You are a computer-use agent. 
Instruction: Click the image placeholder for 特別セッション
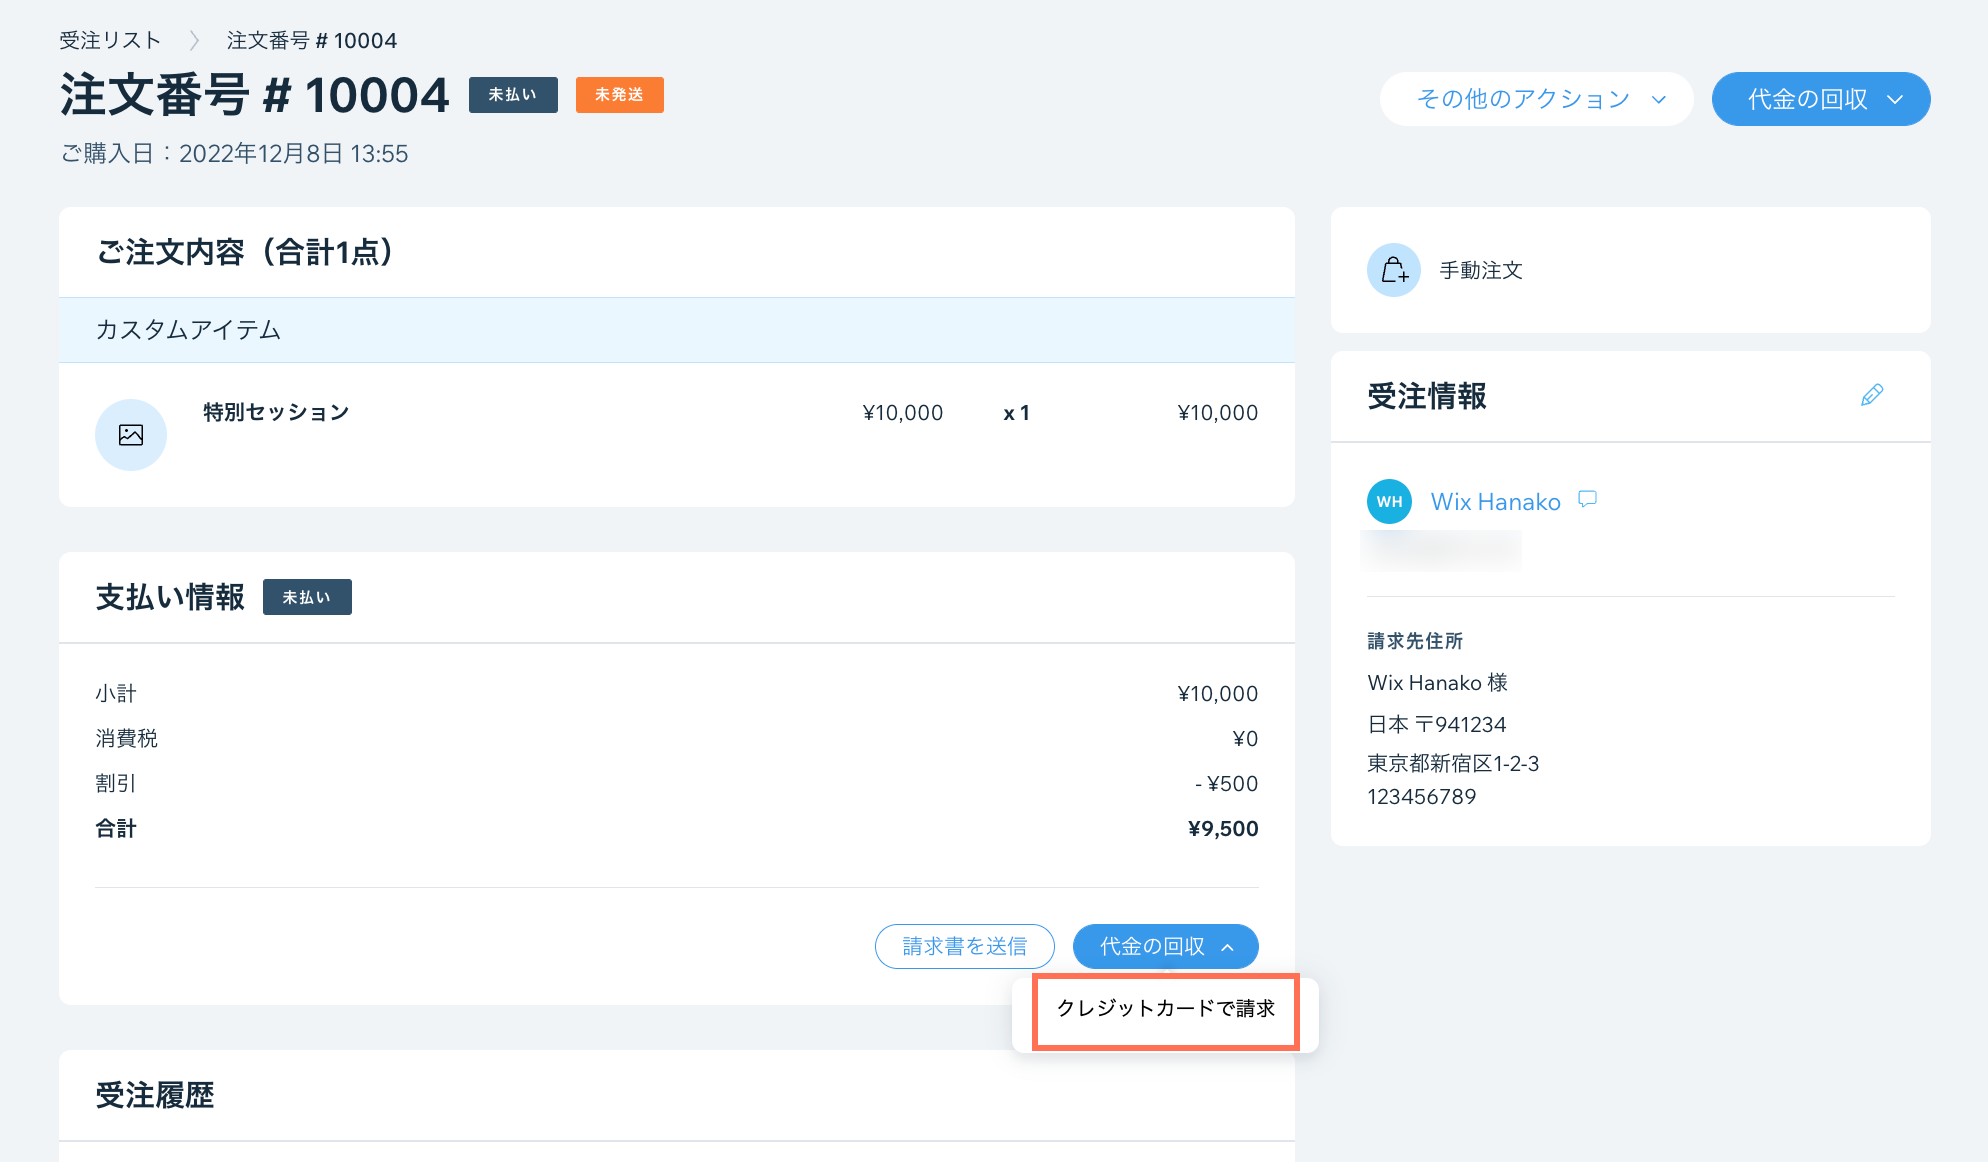131,435
